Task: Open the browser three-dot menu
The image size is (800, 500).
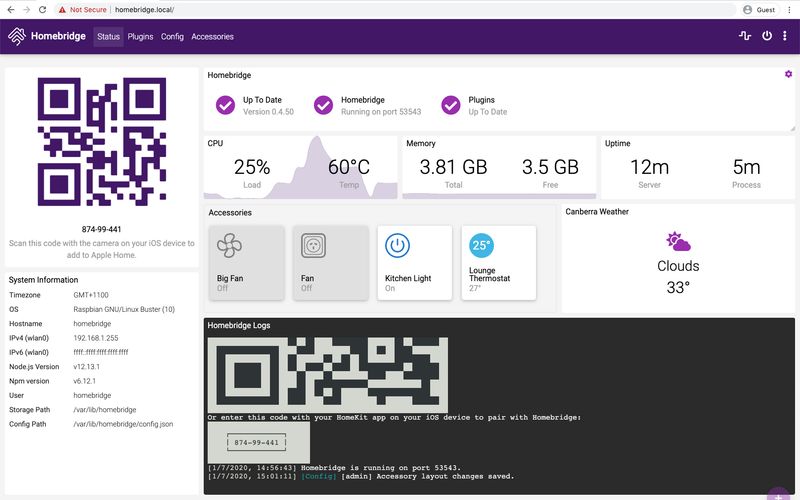Action: pos(789,9)
